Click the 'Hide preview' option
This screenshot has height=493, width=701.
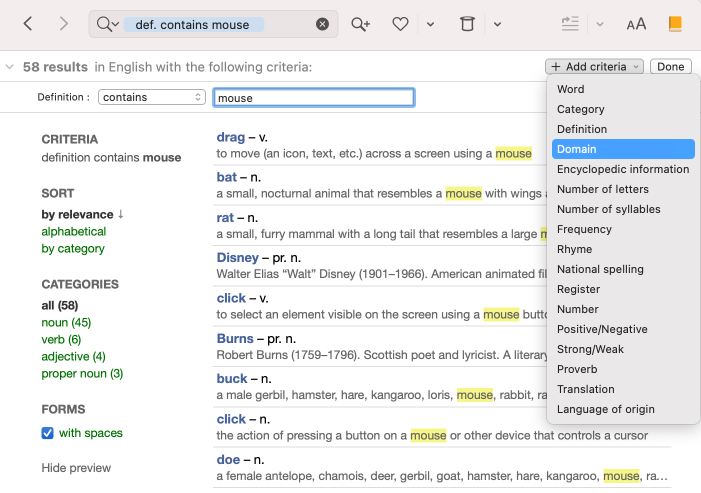click(x=76, y=468)
